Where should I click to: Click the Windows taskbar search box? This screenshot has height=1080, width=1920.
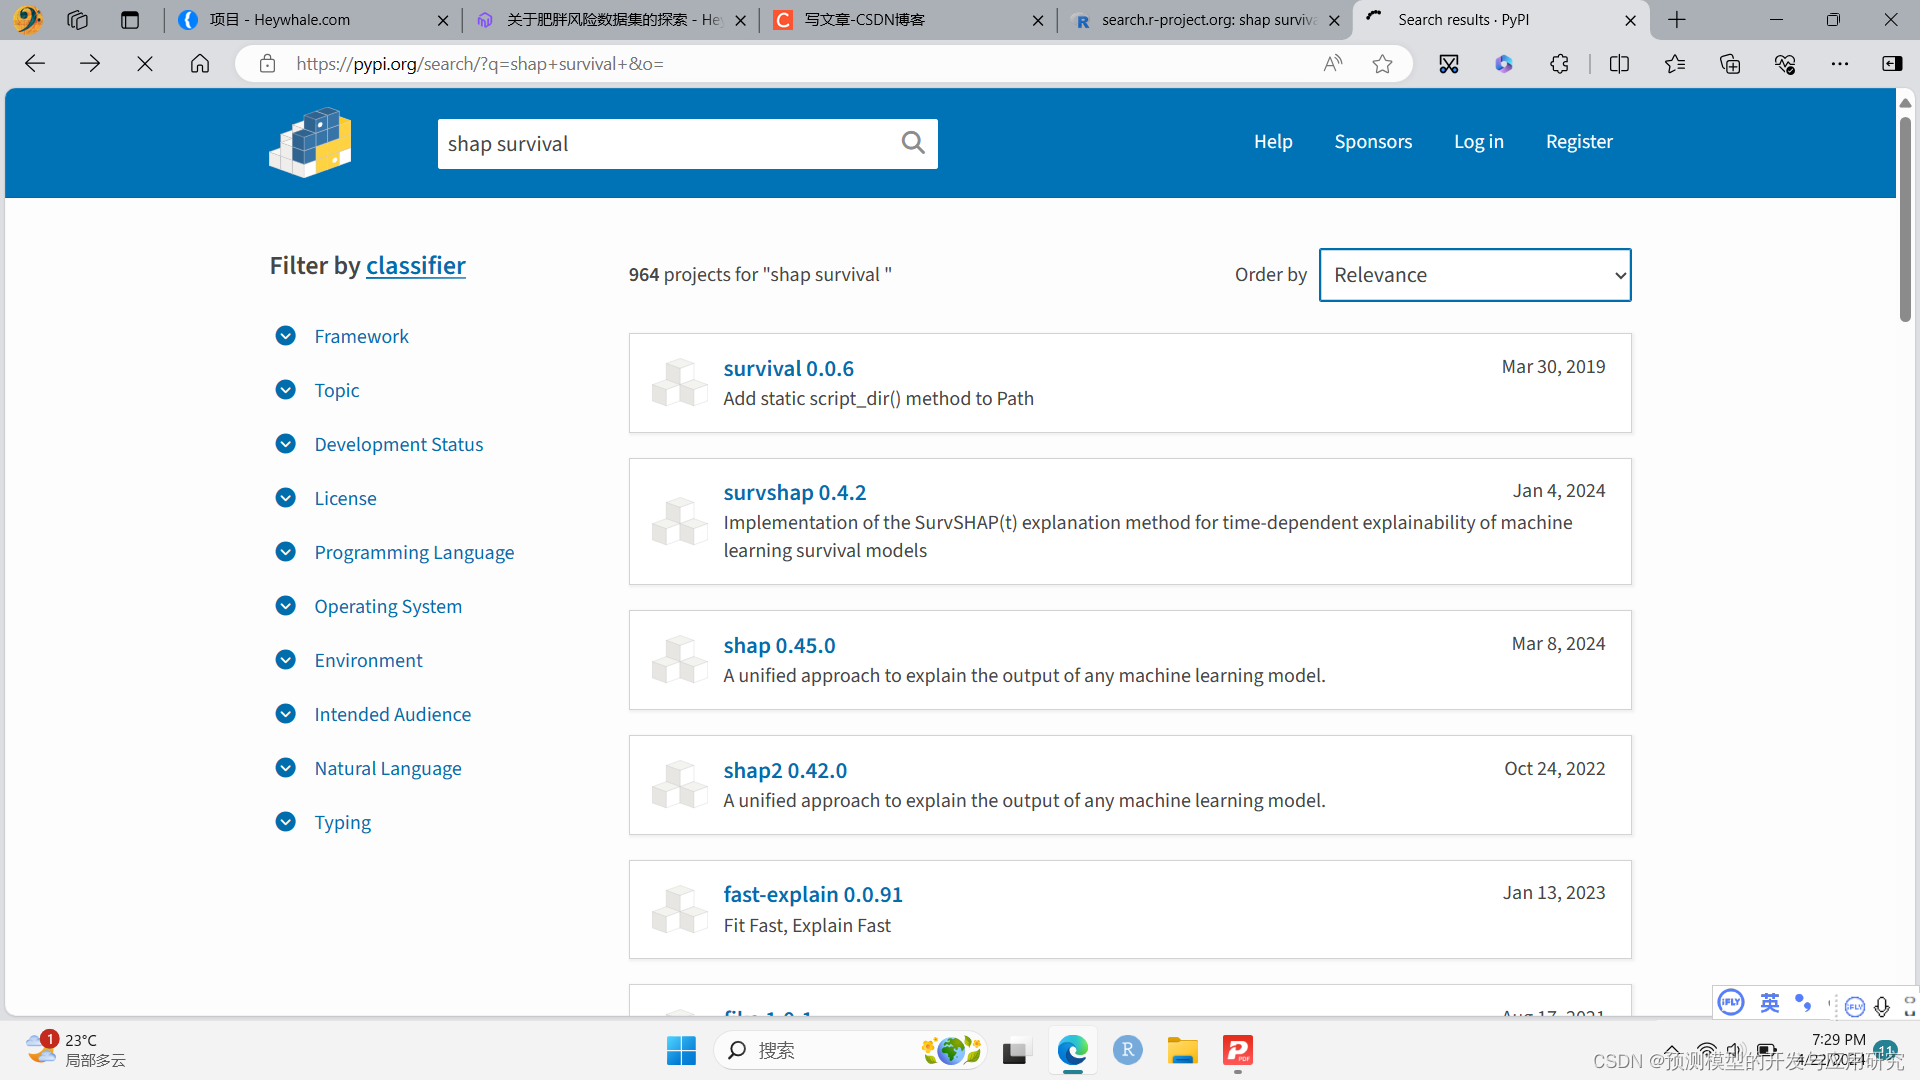point(850,1051)
